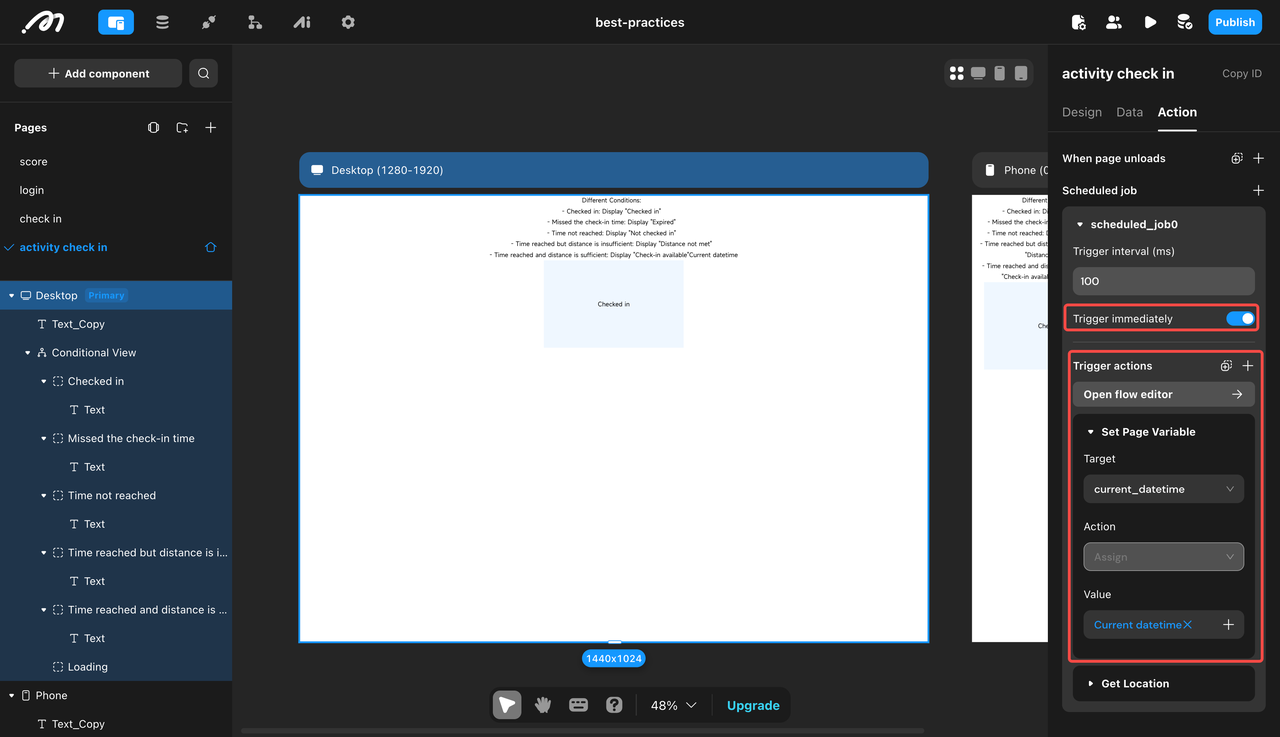
Task: Click the global settings icon beside Pages
Action: pos(153,128)
